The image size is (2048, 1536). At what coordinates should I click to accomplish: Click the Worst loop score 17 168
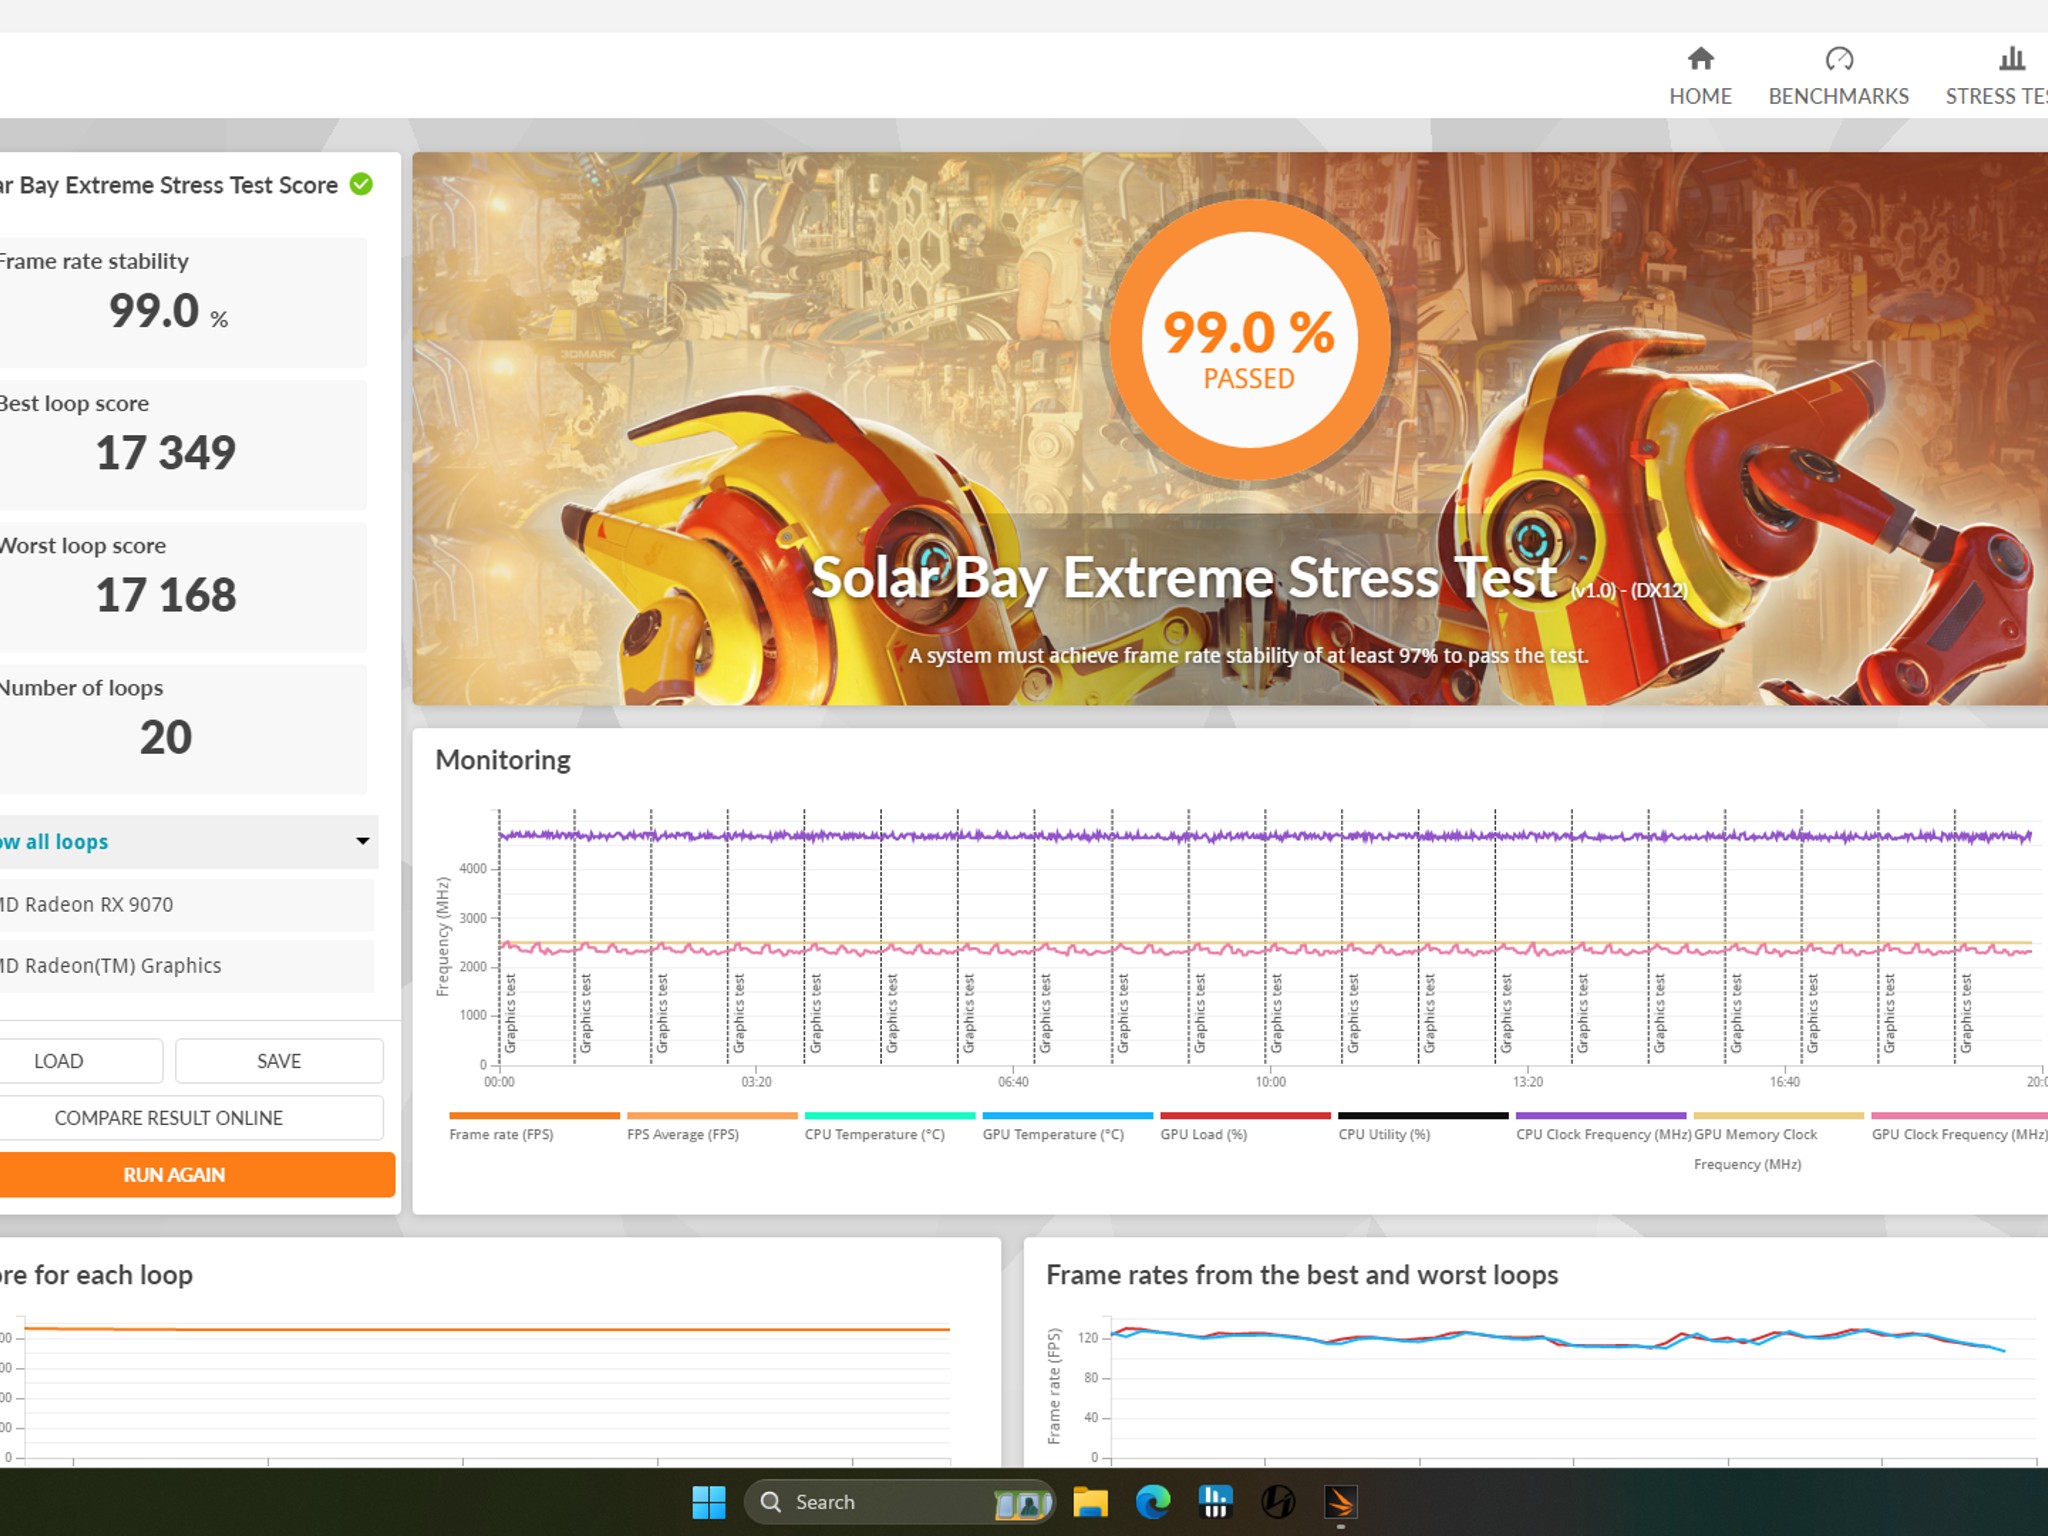coord(166,595)
